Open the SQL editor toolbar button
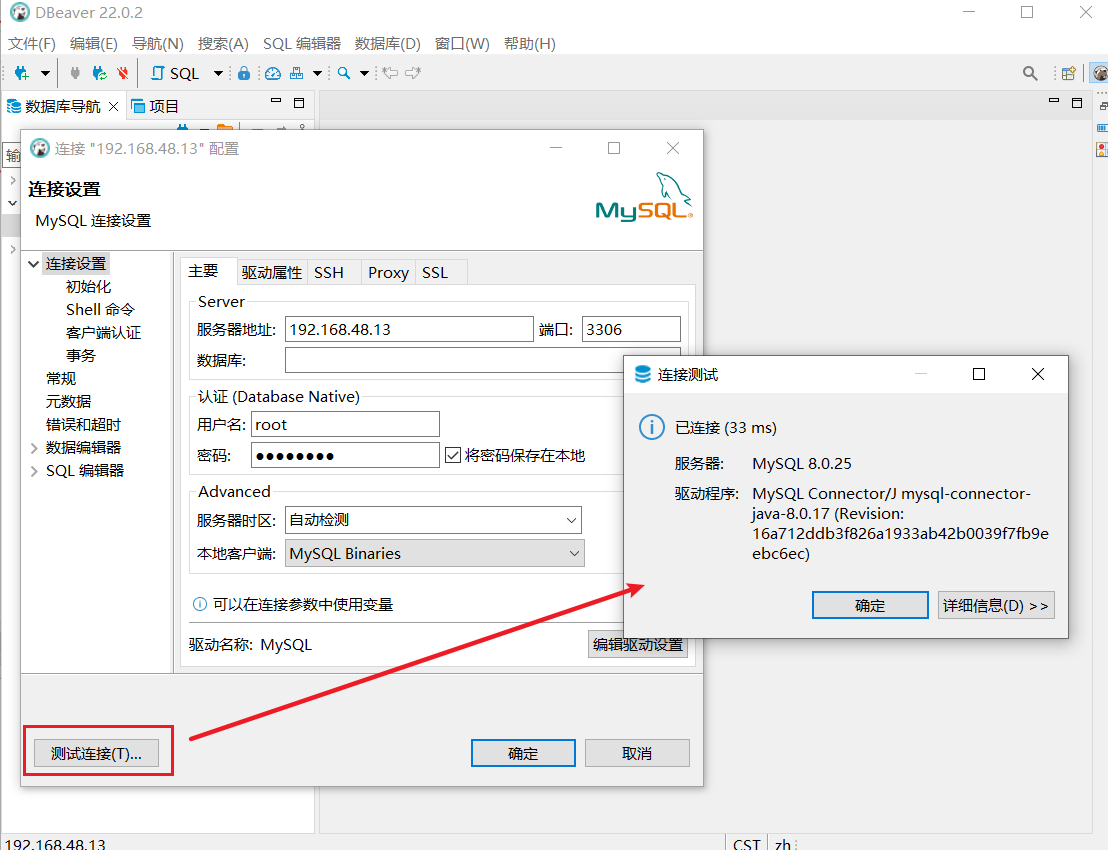1108x850 pixels. 175,73
